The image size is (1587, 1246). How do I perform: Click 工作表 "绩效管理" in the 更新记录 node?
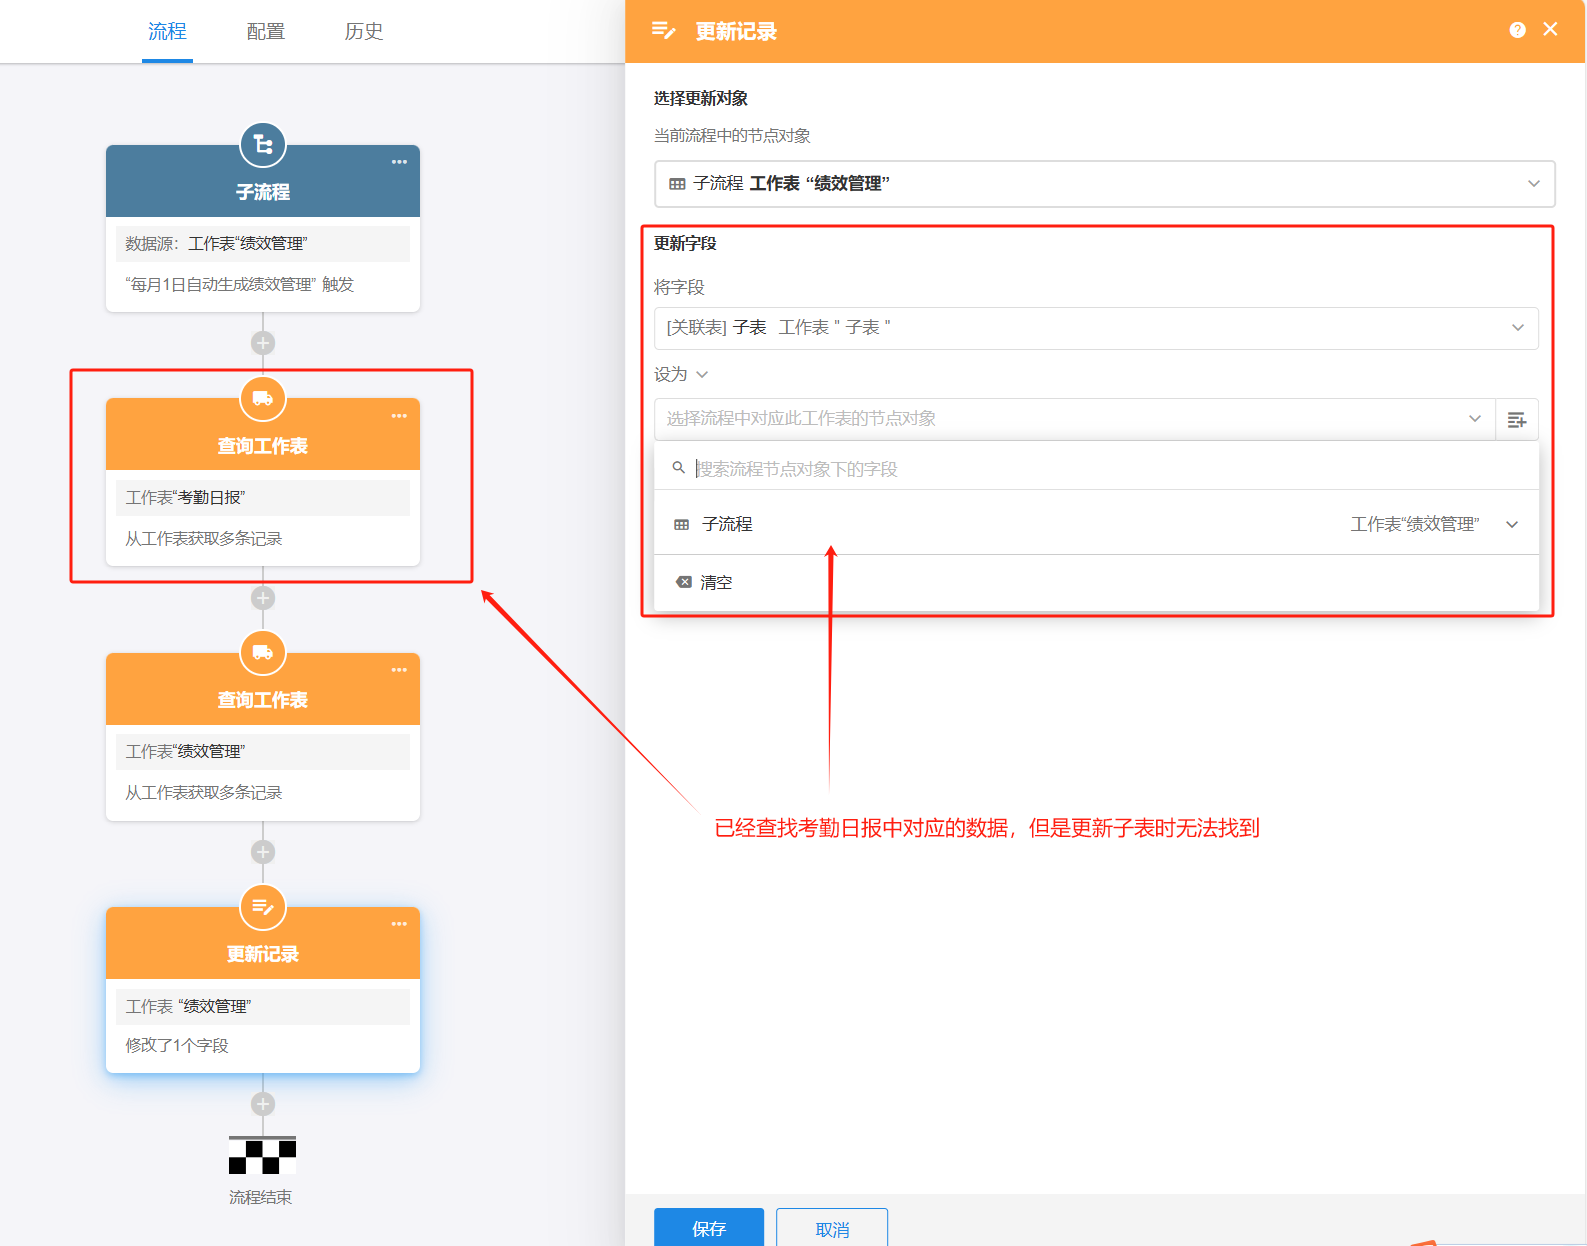tap(263, 1007)
